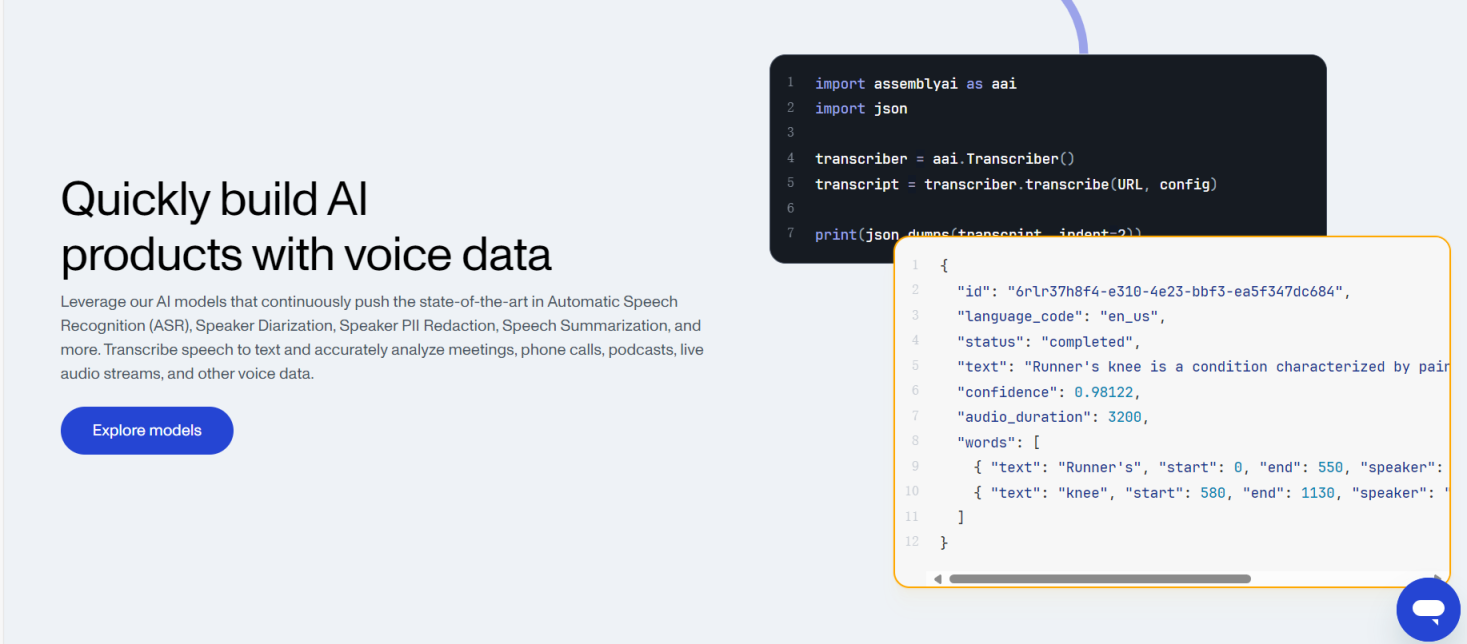Viewport: 1467px width, 644px height.
Task: Click the aai.Transcriber() code line
Action: pos(943,159)
